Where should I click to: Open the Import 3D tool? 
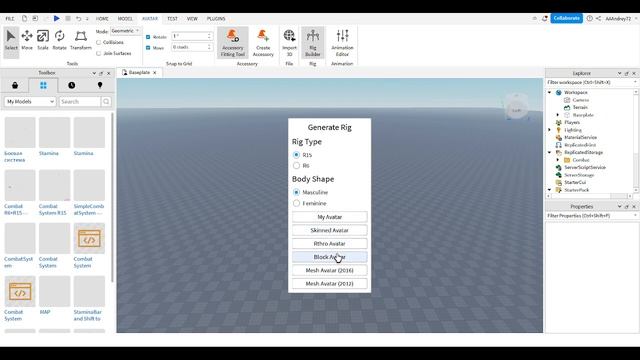point(289,42)
